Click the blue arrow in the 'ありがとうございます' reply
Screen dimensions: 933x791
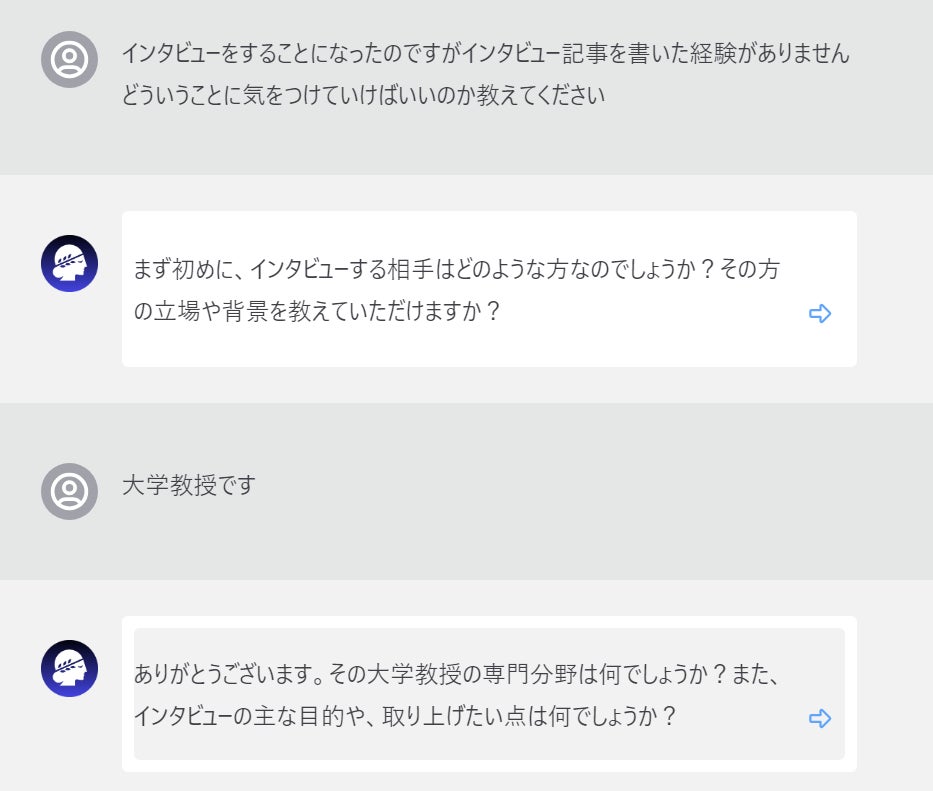[820, 719]
